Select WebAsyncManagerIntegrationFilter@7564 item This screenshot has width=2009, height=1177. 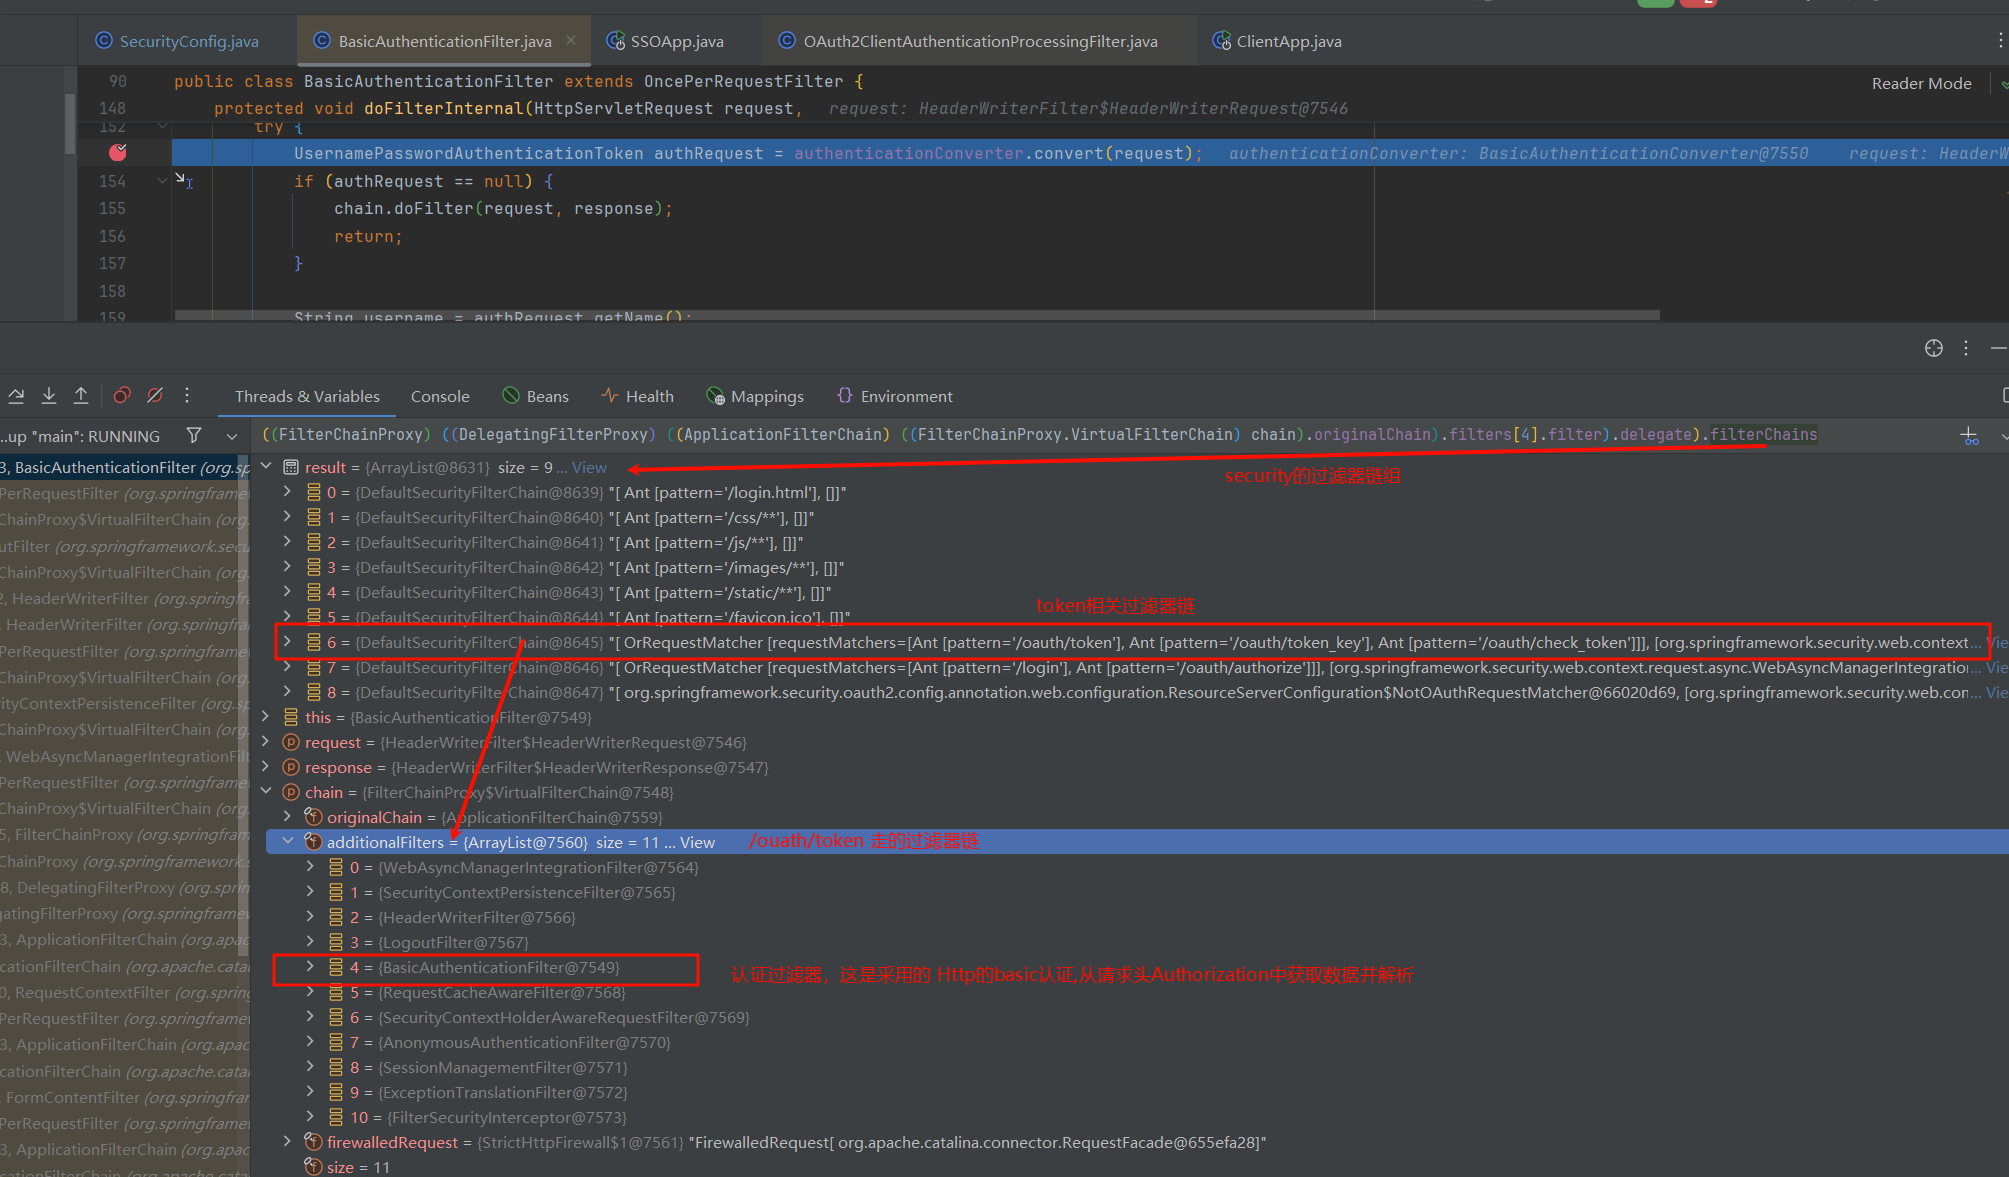pos(524,868)
